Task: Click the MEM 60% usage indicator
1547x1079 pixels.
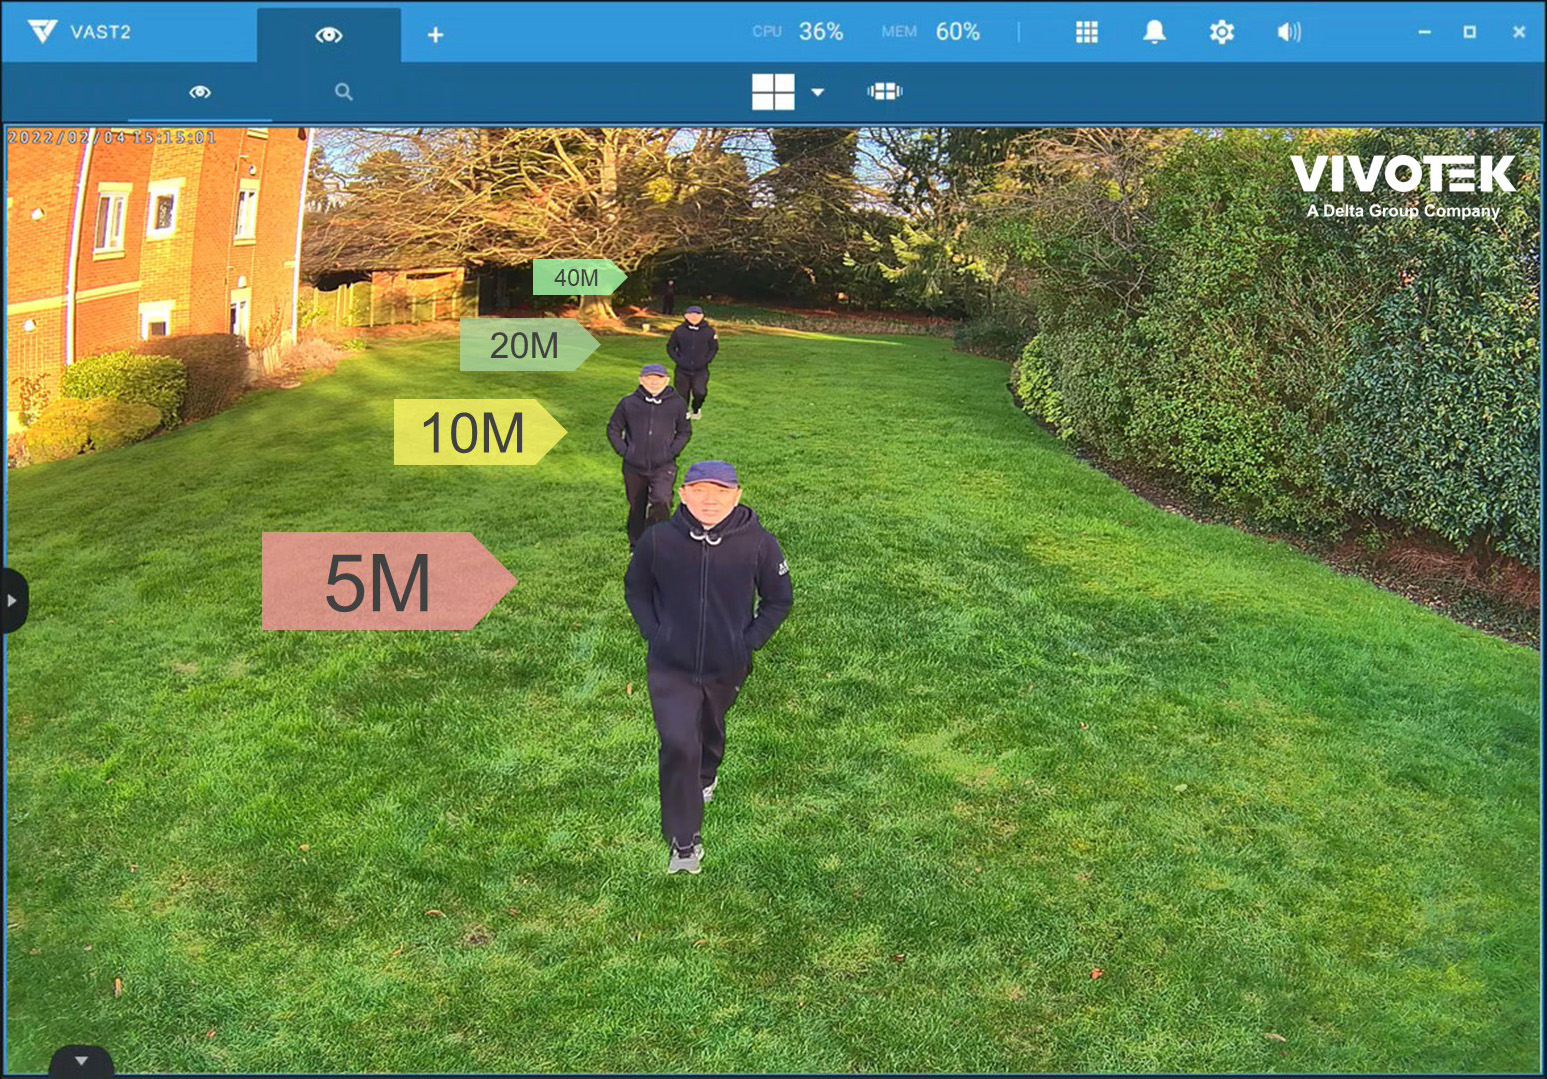Action: pyautogui.click(x=930, y=32)
